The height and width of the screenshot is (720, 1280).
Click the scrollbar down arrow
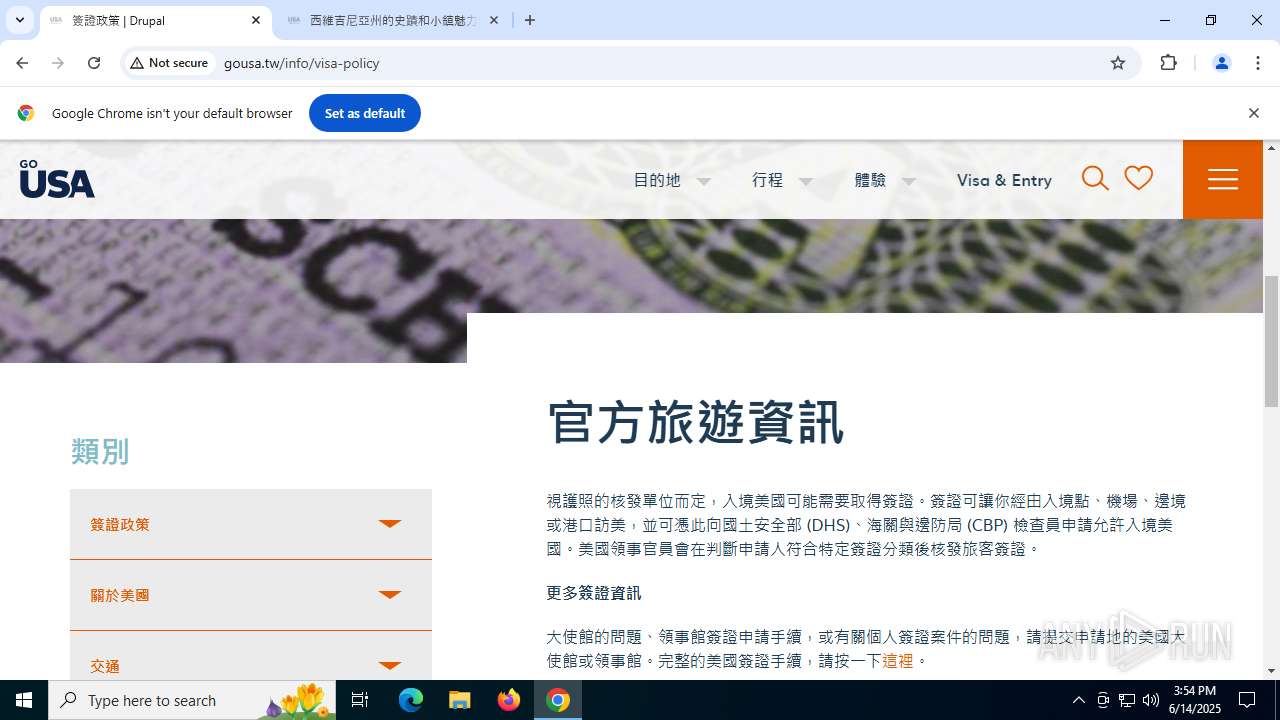coord(1271,671)
